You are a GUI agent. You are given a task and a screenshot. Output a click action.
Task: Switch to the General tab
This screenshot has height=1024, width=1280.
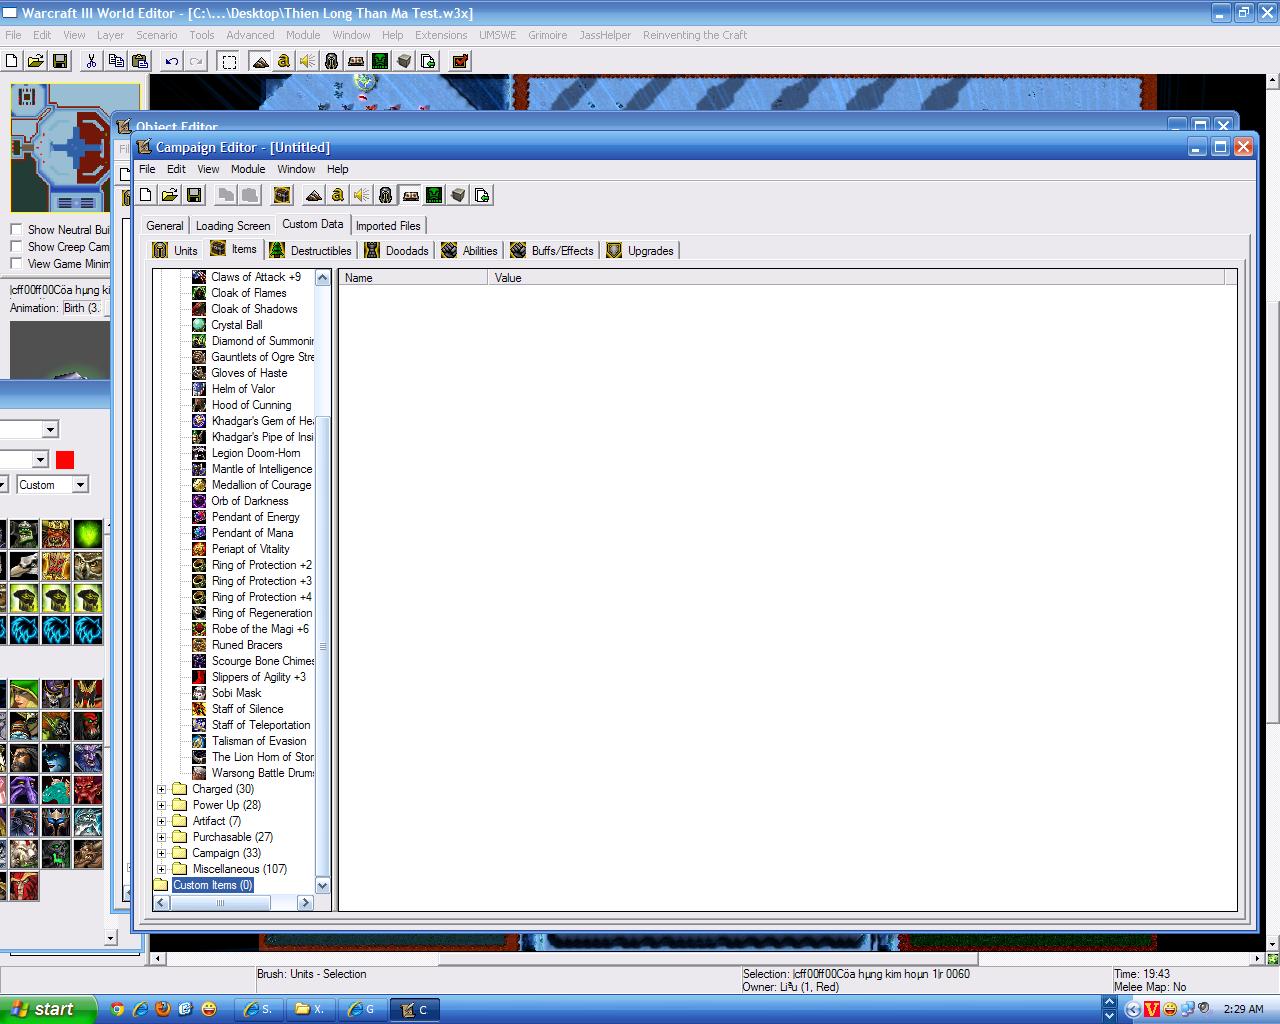(x=165, y=226)
